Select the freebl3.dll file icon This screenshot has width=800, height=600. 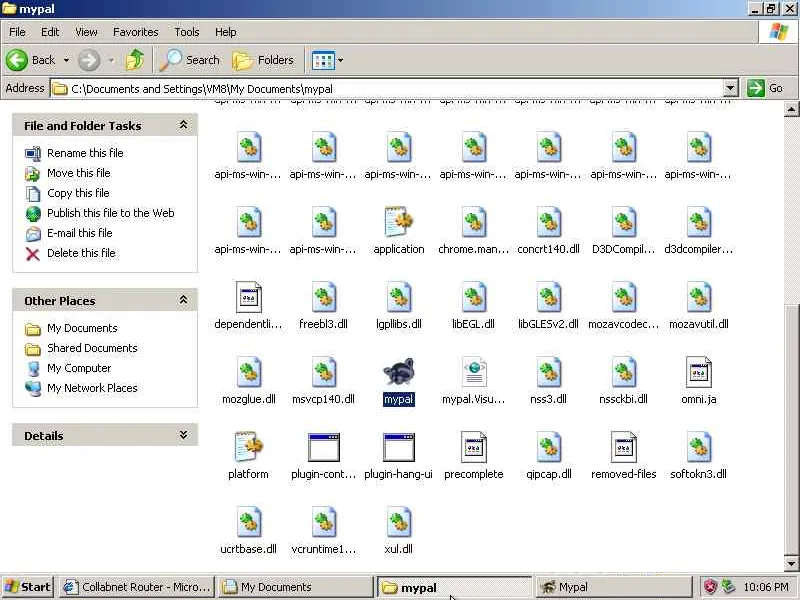click(x=323, y=297)
